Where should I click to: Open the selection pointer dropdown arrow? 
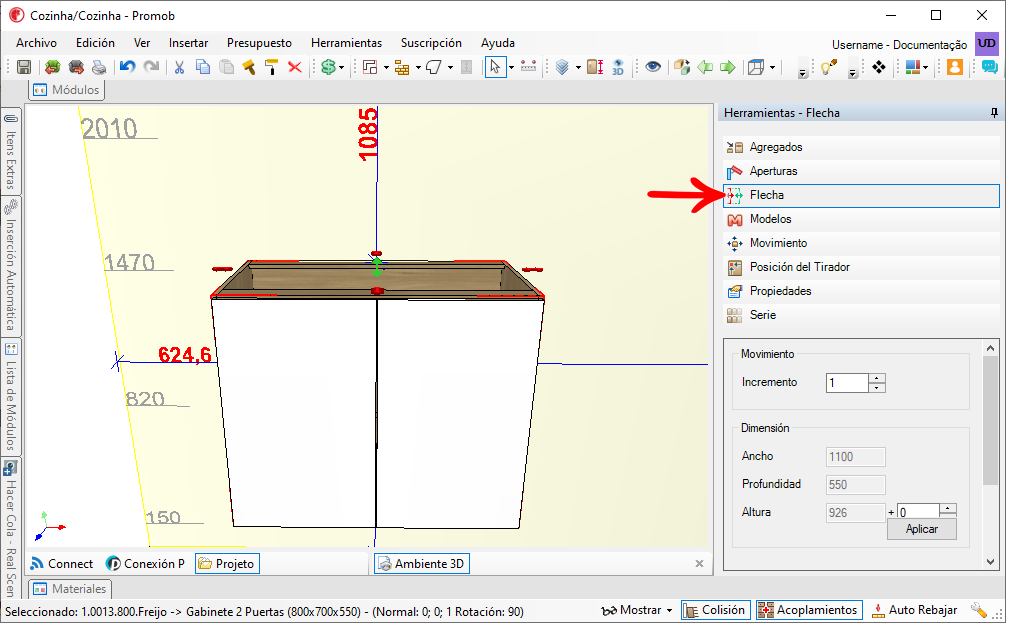pos(511,67)
